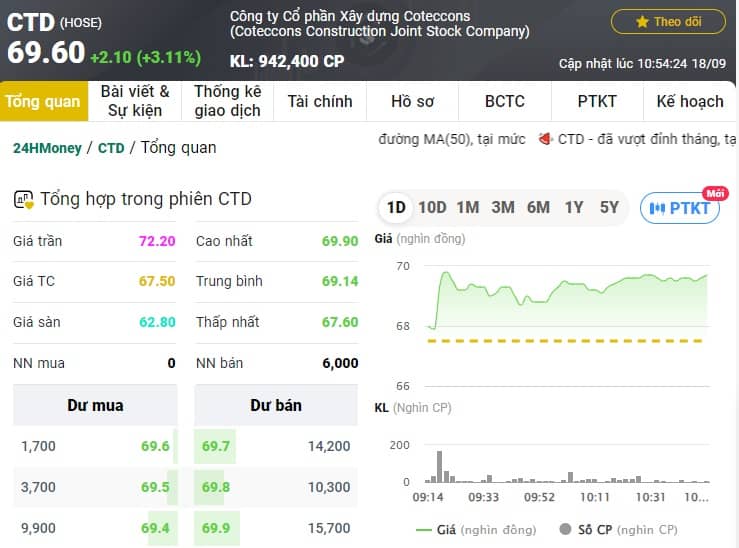Open the 24HMoney breadcrumb link
This screenshot has width=739, height=548.
[47, 148]
